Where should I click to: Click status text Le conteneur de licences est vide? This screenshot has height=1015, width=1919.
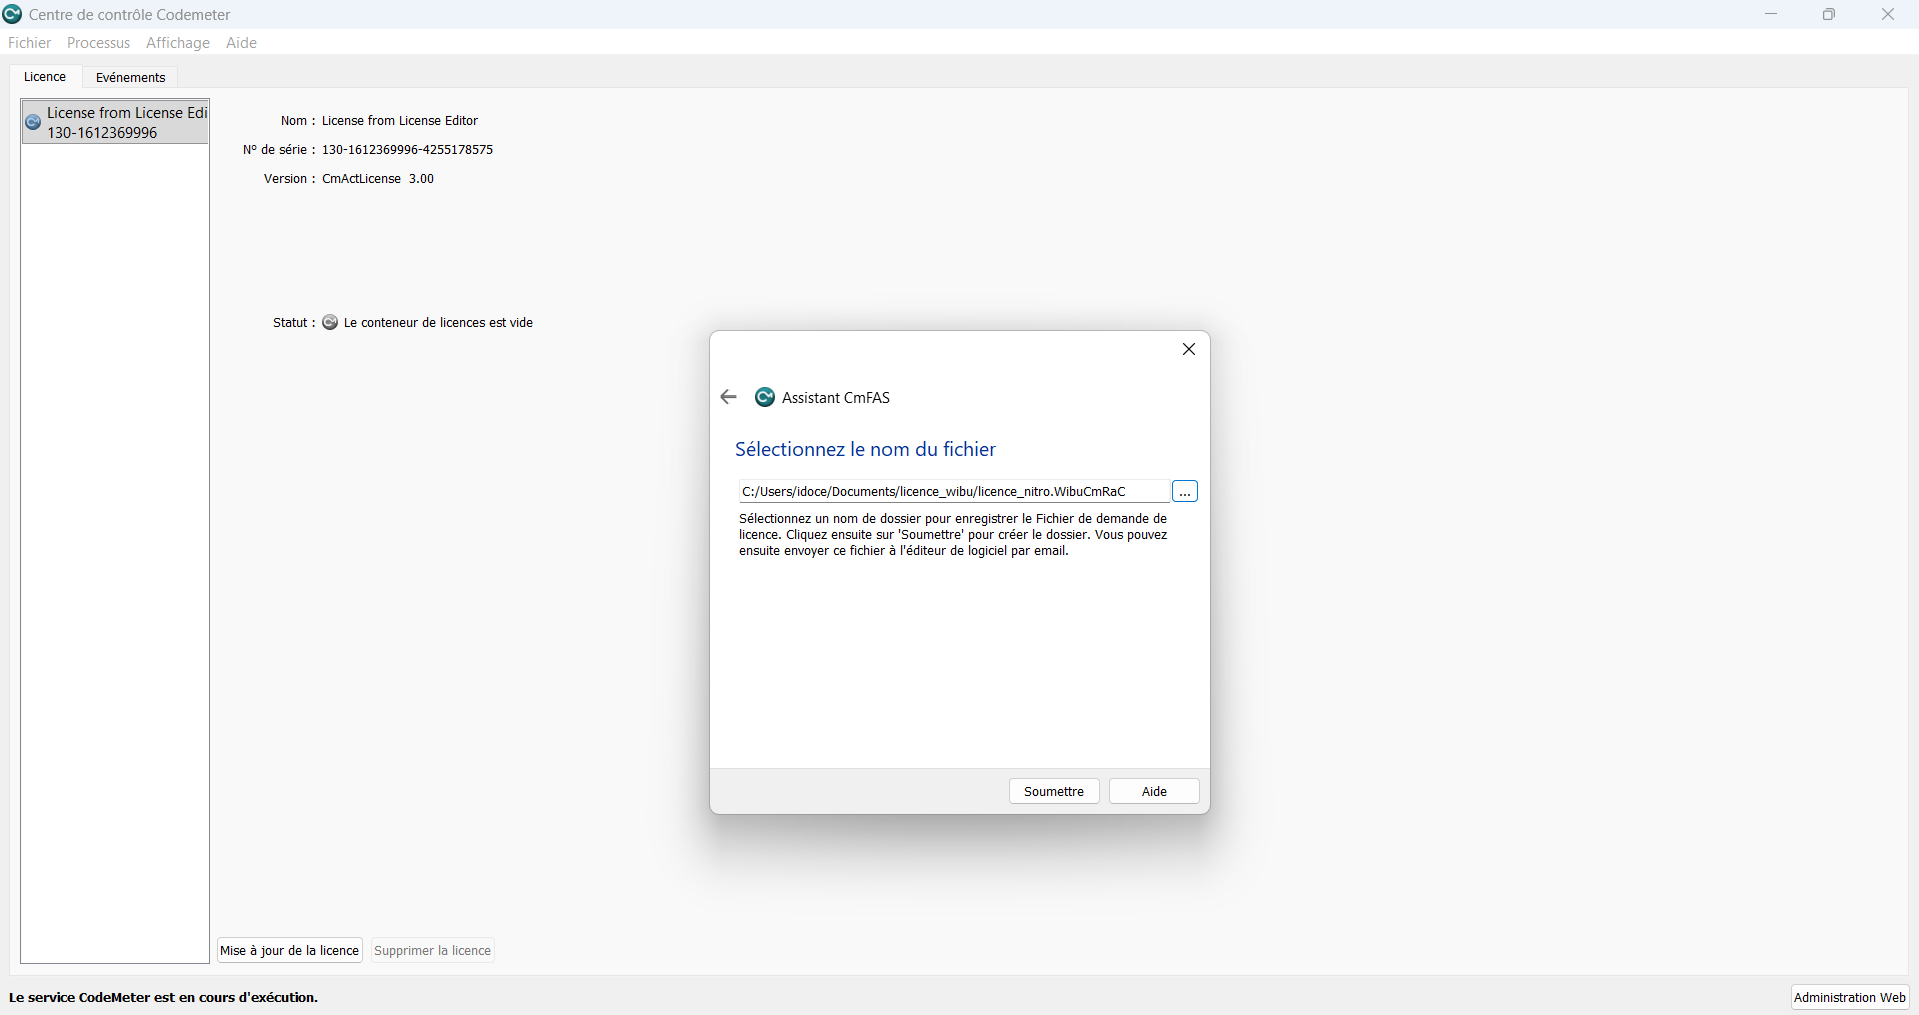click(438, 322)
